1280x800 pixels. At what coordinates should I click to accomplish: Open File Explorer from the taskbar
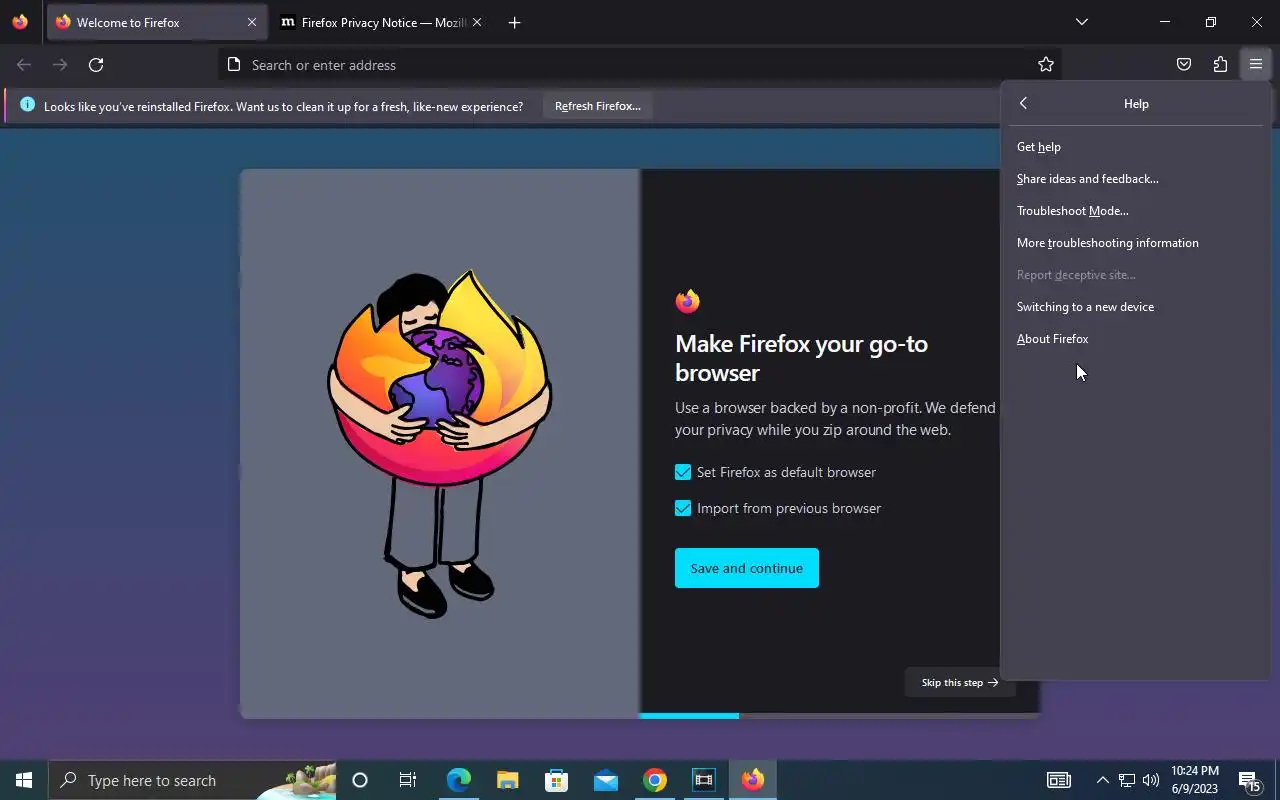pos(508,780)
